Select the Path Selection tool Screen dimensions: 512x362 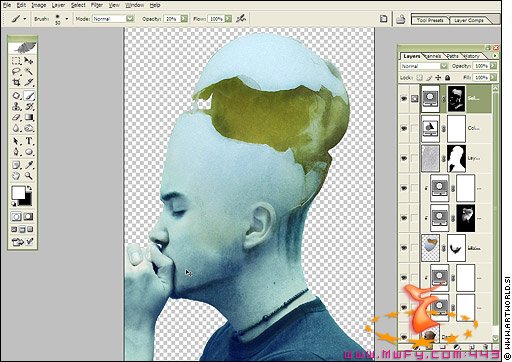coord(16,141)
